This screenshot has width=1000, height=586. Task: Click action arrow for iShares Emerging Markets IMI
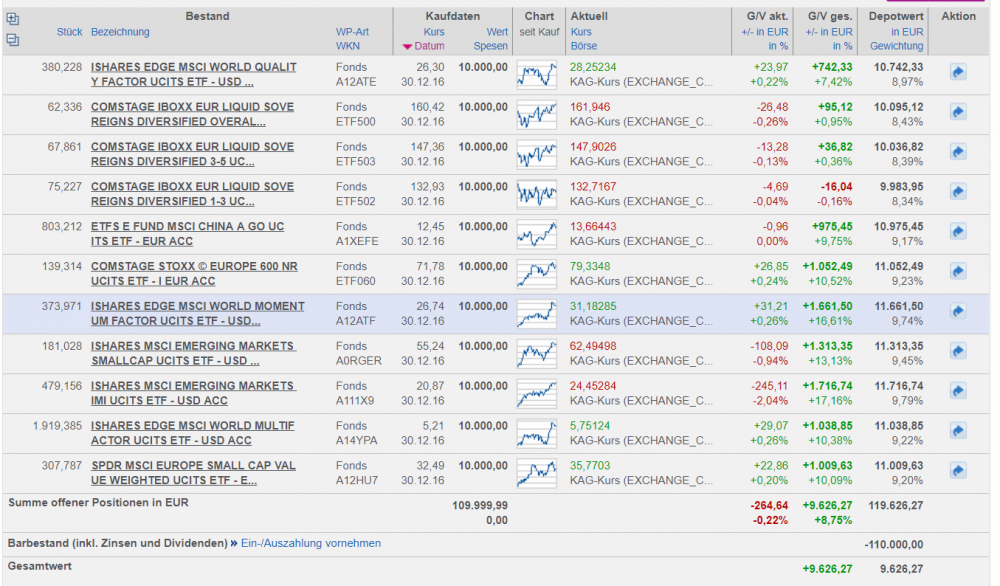point(957,391)
